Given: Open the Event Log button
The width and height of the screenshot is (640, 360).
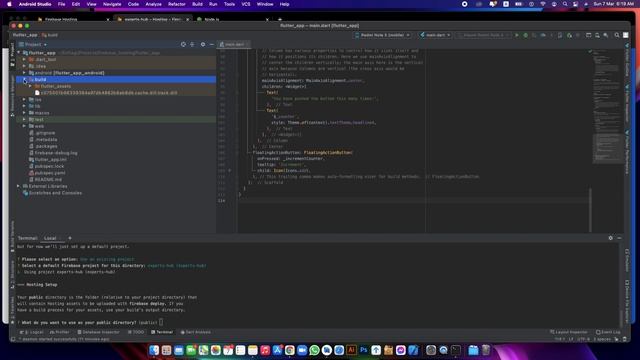Looking at the screenshot, I should (x=608, y=332).
